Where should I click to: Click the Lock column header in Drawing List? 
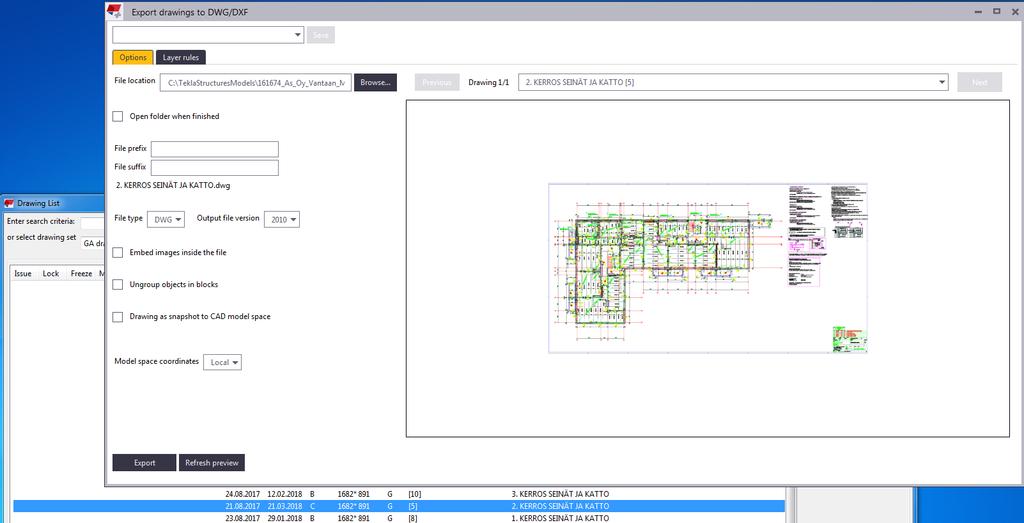point(51,274)
